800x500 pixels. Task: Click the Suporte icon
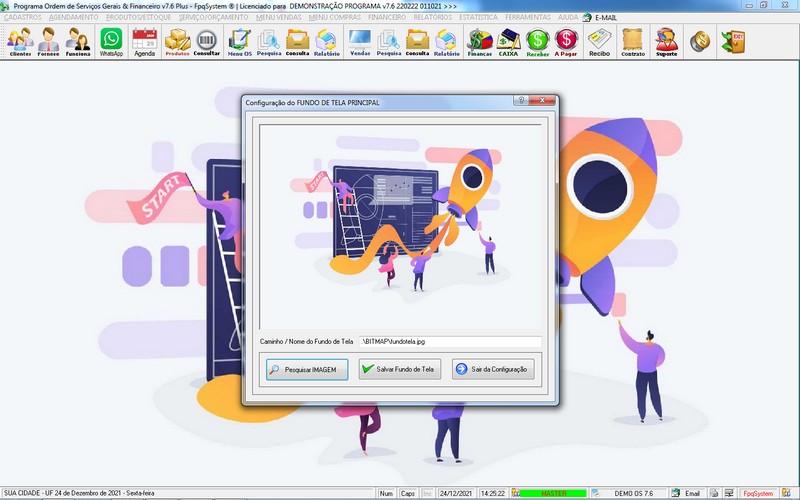pyautogui.click(x=666, y=42)
